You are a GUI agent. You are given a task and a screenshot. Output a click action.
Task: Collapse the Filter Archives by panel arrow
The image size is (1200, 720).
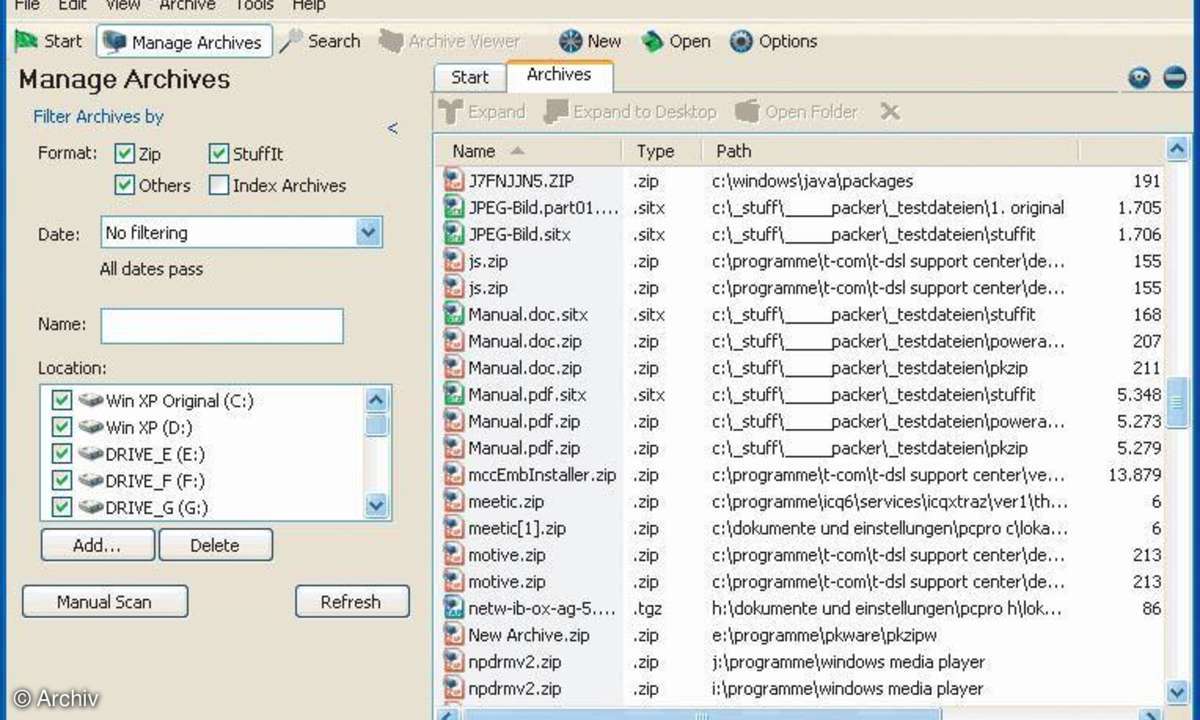pyautogui.click(x=393, y=128)
